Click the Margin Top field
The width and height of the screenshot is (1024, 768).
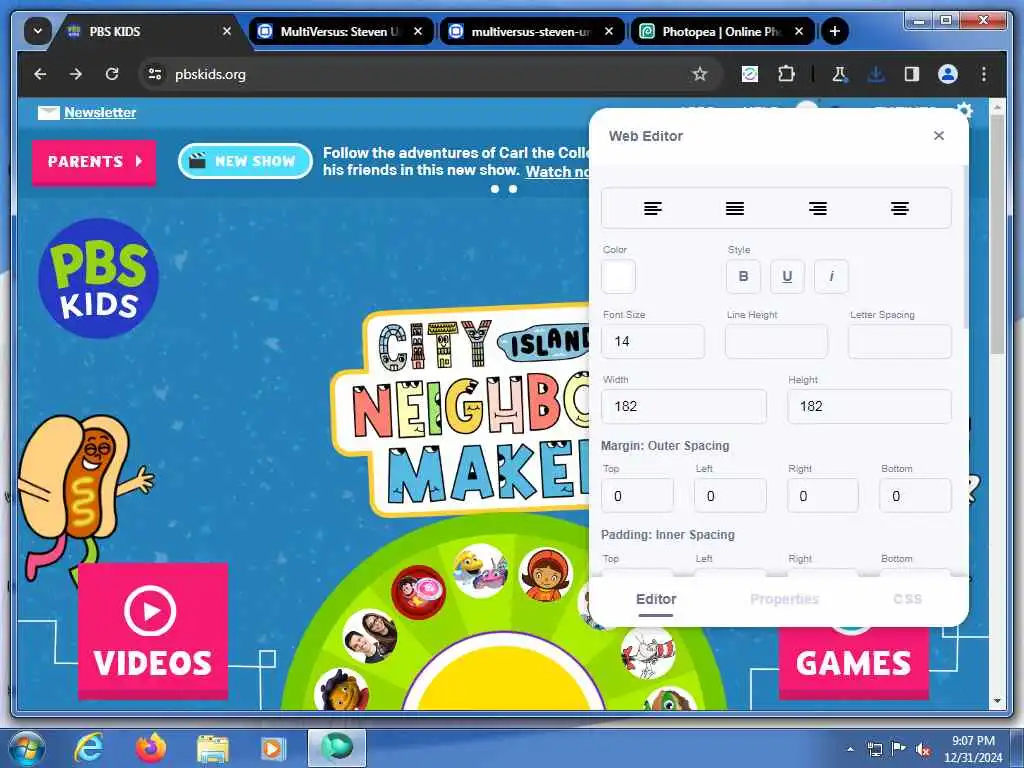(637, 496)
